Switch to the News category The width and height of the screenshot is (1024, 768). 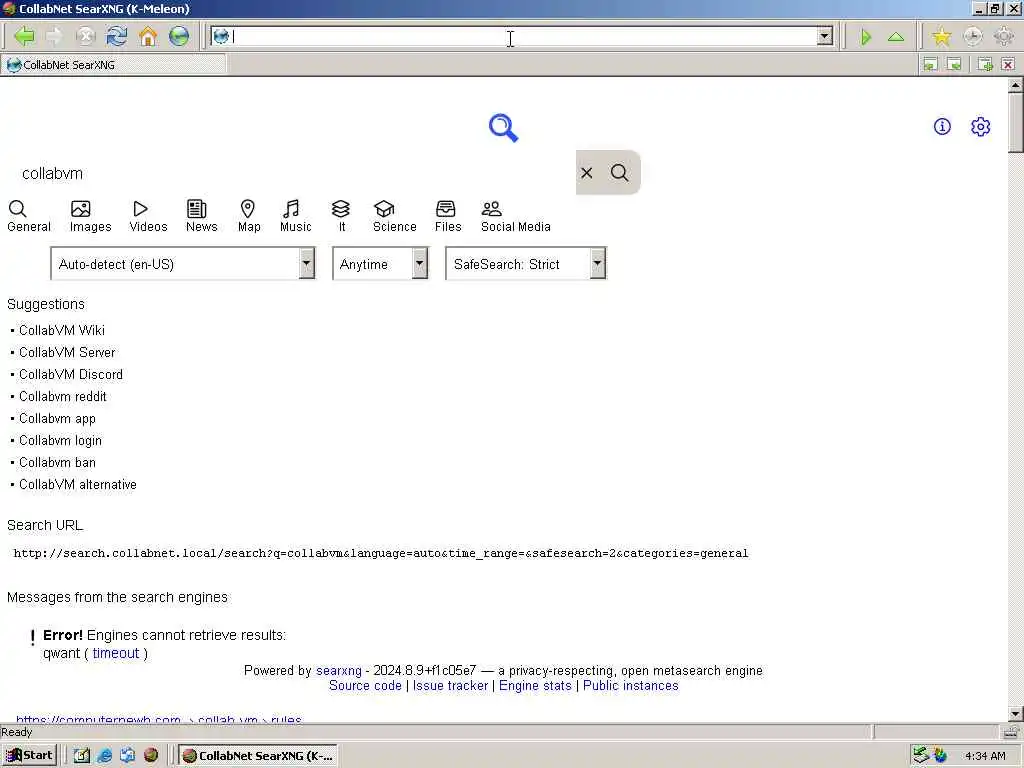[201, 216]
